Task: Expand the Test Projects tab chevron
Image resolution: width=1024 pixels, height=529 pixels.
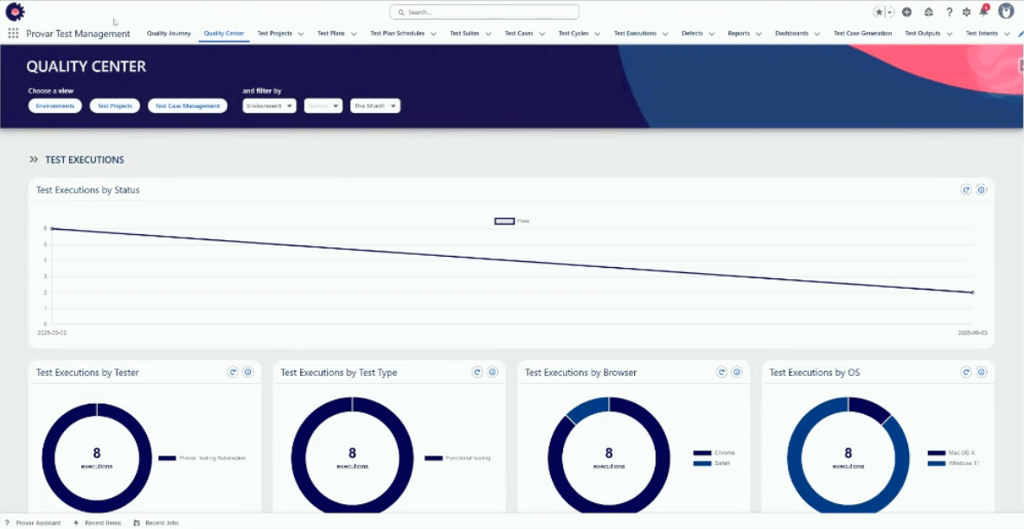Action: click(x=300, y=34)
